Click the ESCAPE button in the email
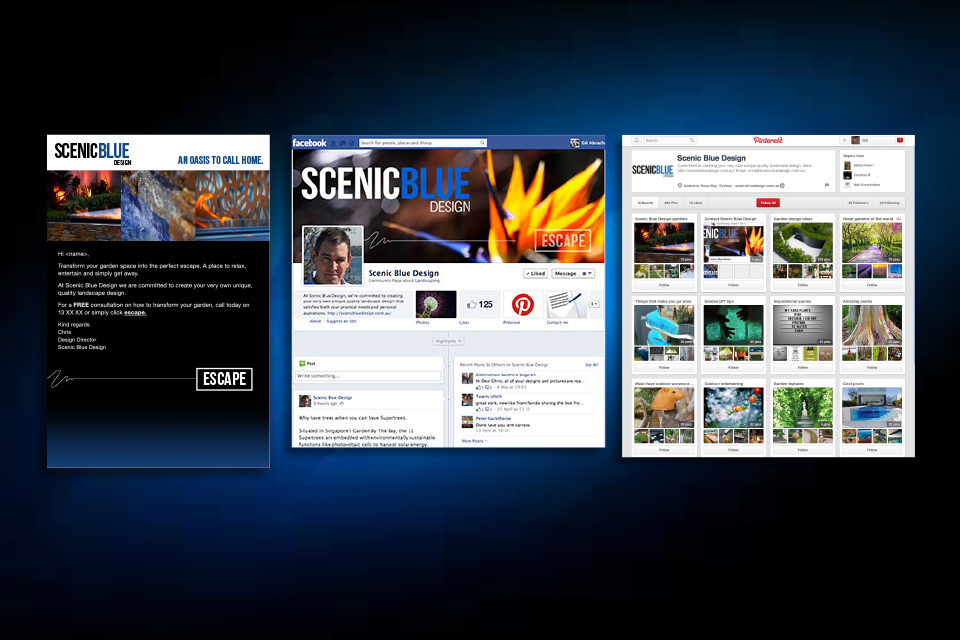Image resolution: width=960 pixels, height=640 pixels. (224, 379)
